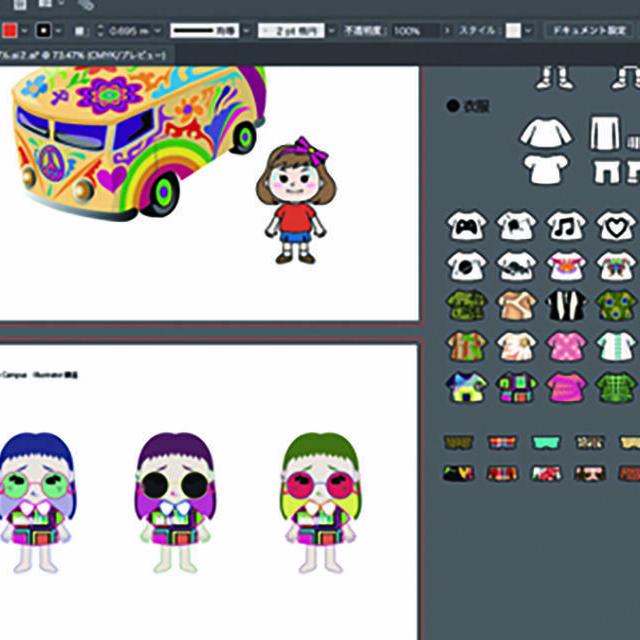Open the fill color dropdown arrow

pyautogui.click(x=24, y=31)
